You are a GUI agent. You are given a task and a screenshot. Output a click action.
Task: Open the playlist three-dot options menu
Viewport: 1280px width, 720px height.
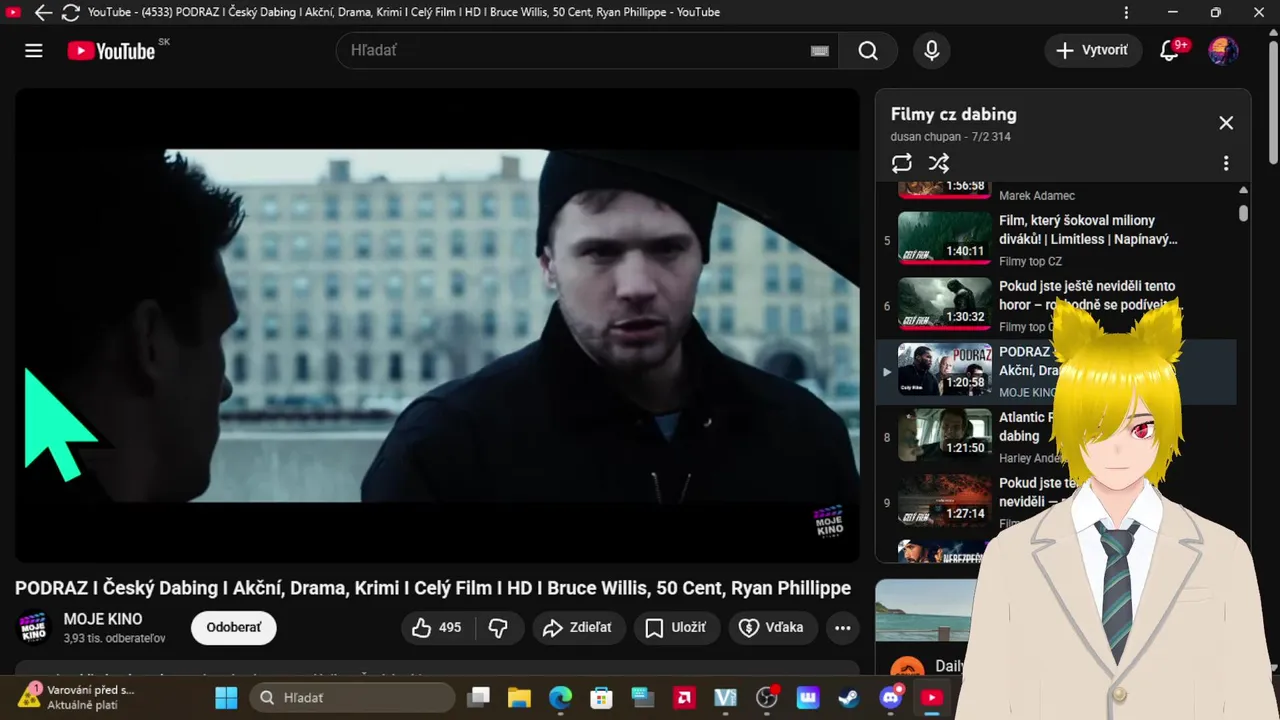click(1226, 163)
